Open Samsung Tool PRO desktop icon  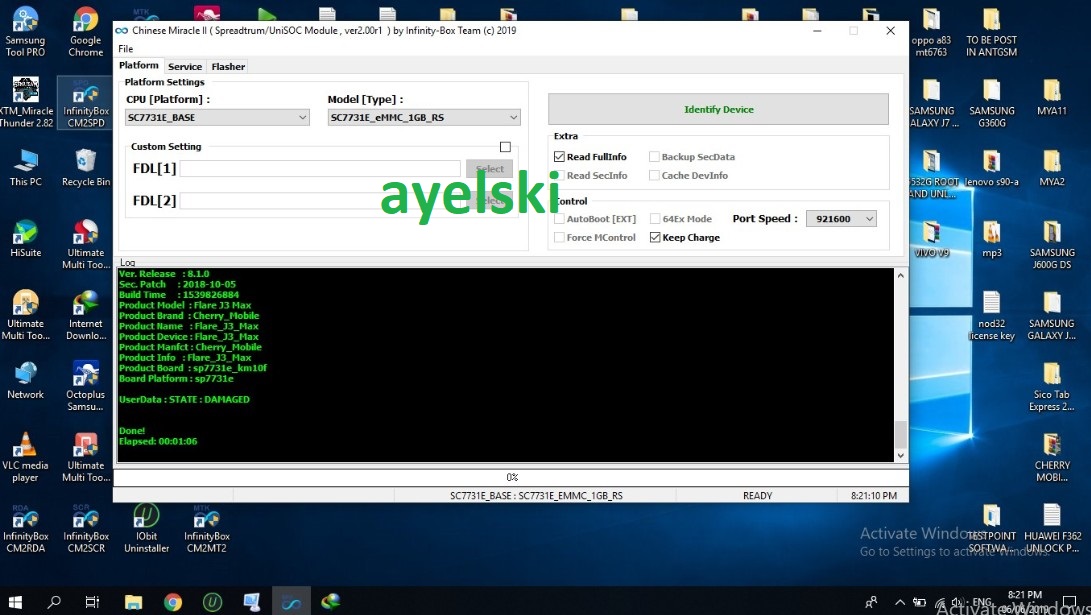point(25,31)
